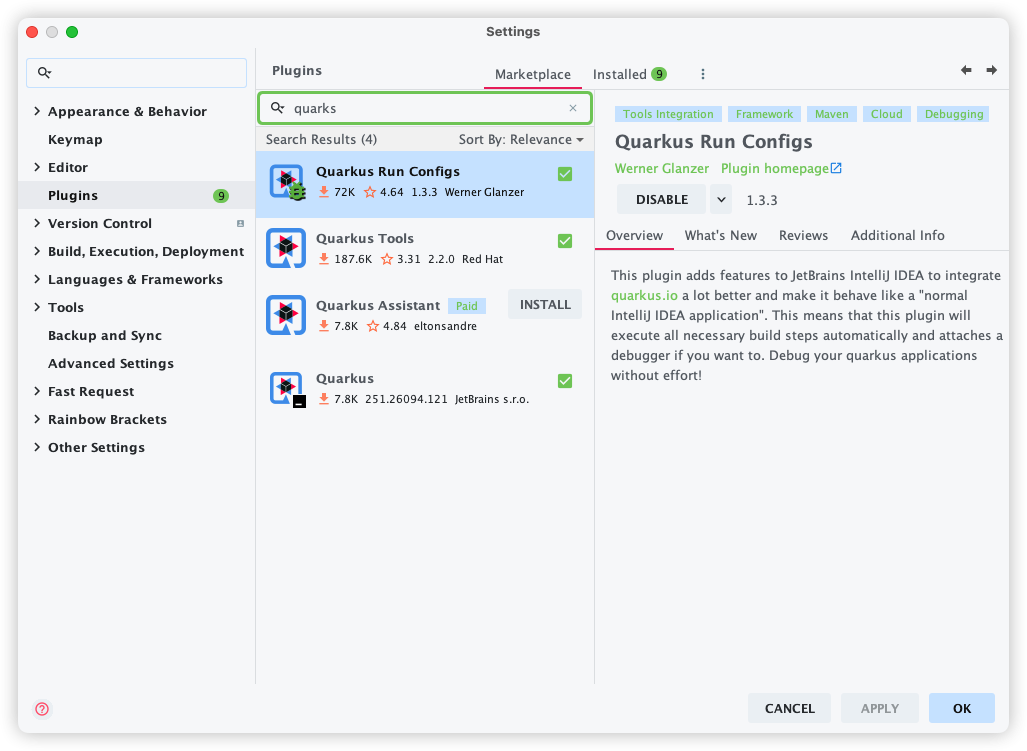Expand Build, Execution, Deployment node
Screen dimensions: 1027x751
tap(37, 251)
